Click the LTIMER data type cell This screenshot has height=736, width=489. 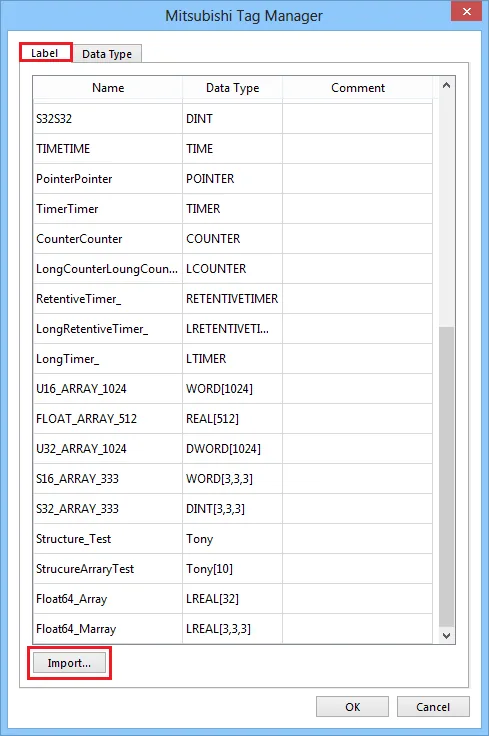click(x=232, y=359)
